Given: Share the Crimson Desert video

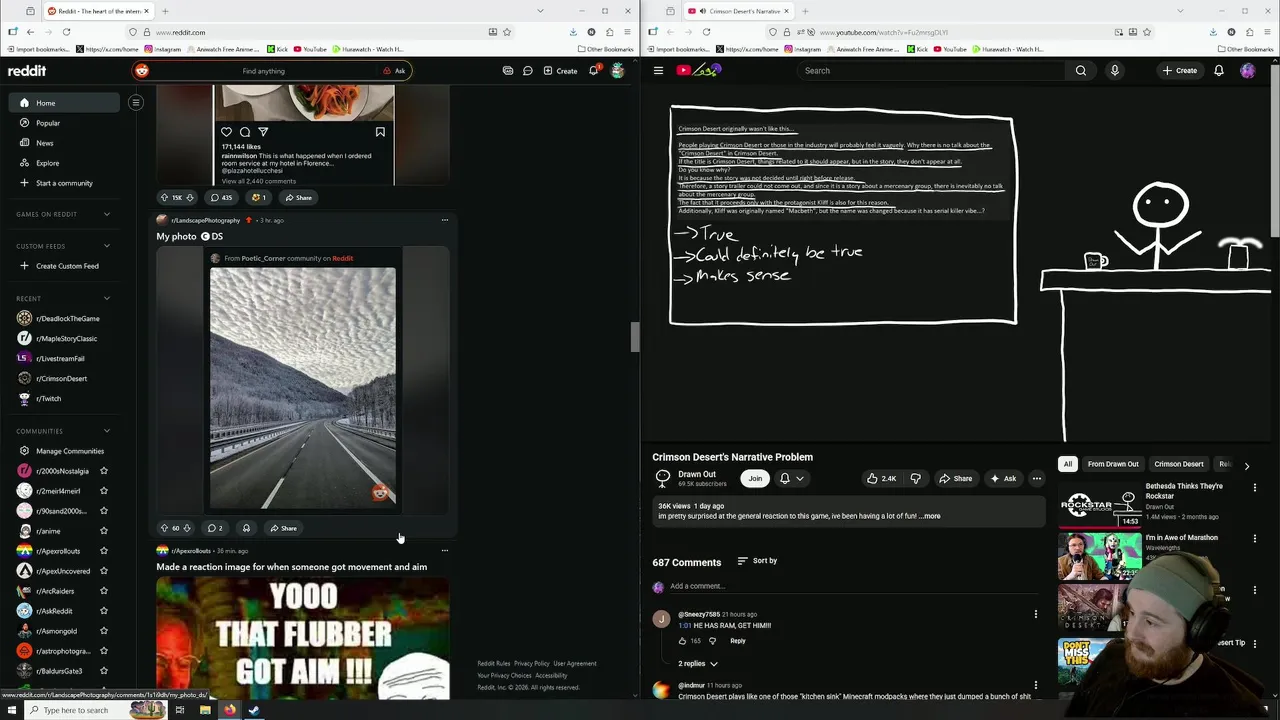Looking at the screenshot, I should coord(955,478).
